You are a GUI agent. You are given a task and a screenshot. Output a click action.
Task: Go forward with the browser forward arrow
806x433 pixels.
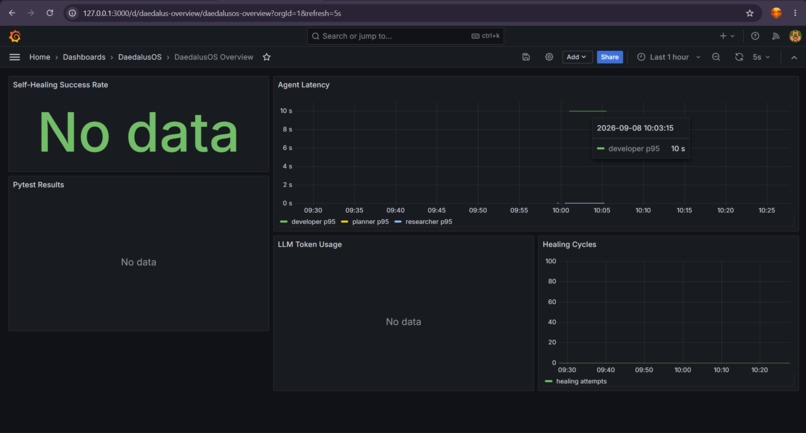[31, 13]
